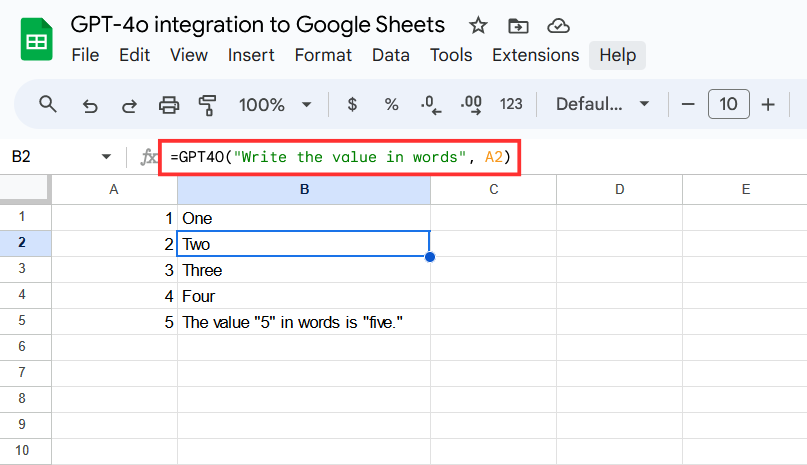The height and width of the screenshot is (465, 807).
Task: Activate the paint format tool
Action: tap(207, 105)
